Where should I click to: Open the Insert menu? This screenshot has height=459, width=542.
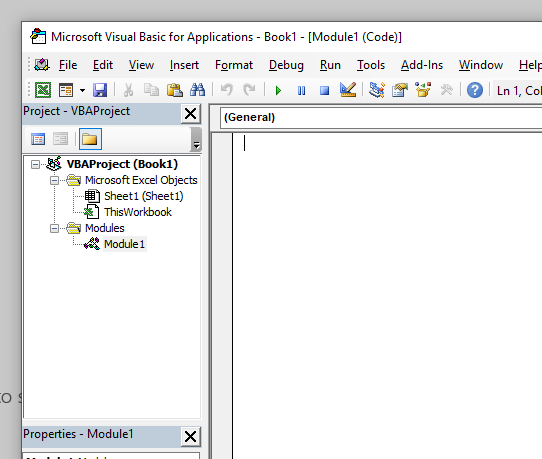click(x=184, y=65)
